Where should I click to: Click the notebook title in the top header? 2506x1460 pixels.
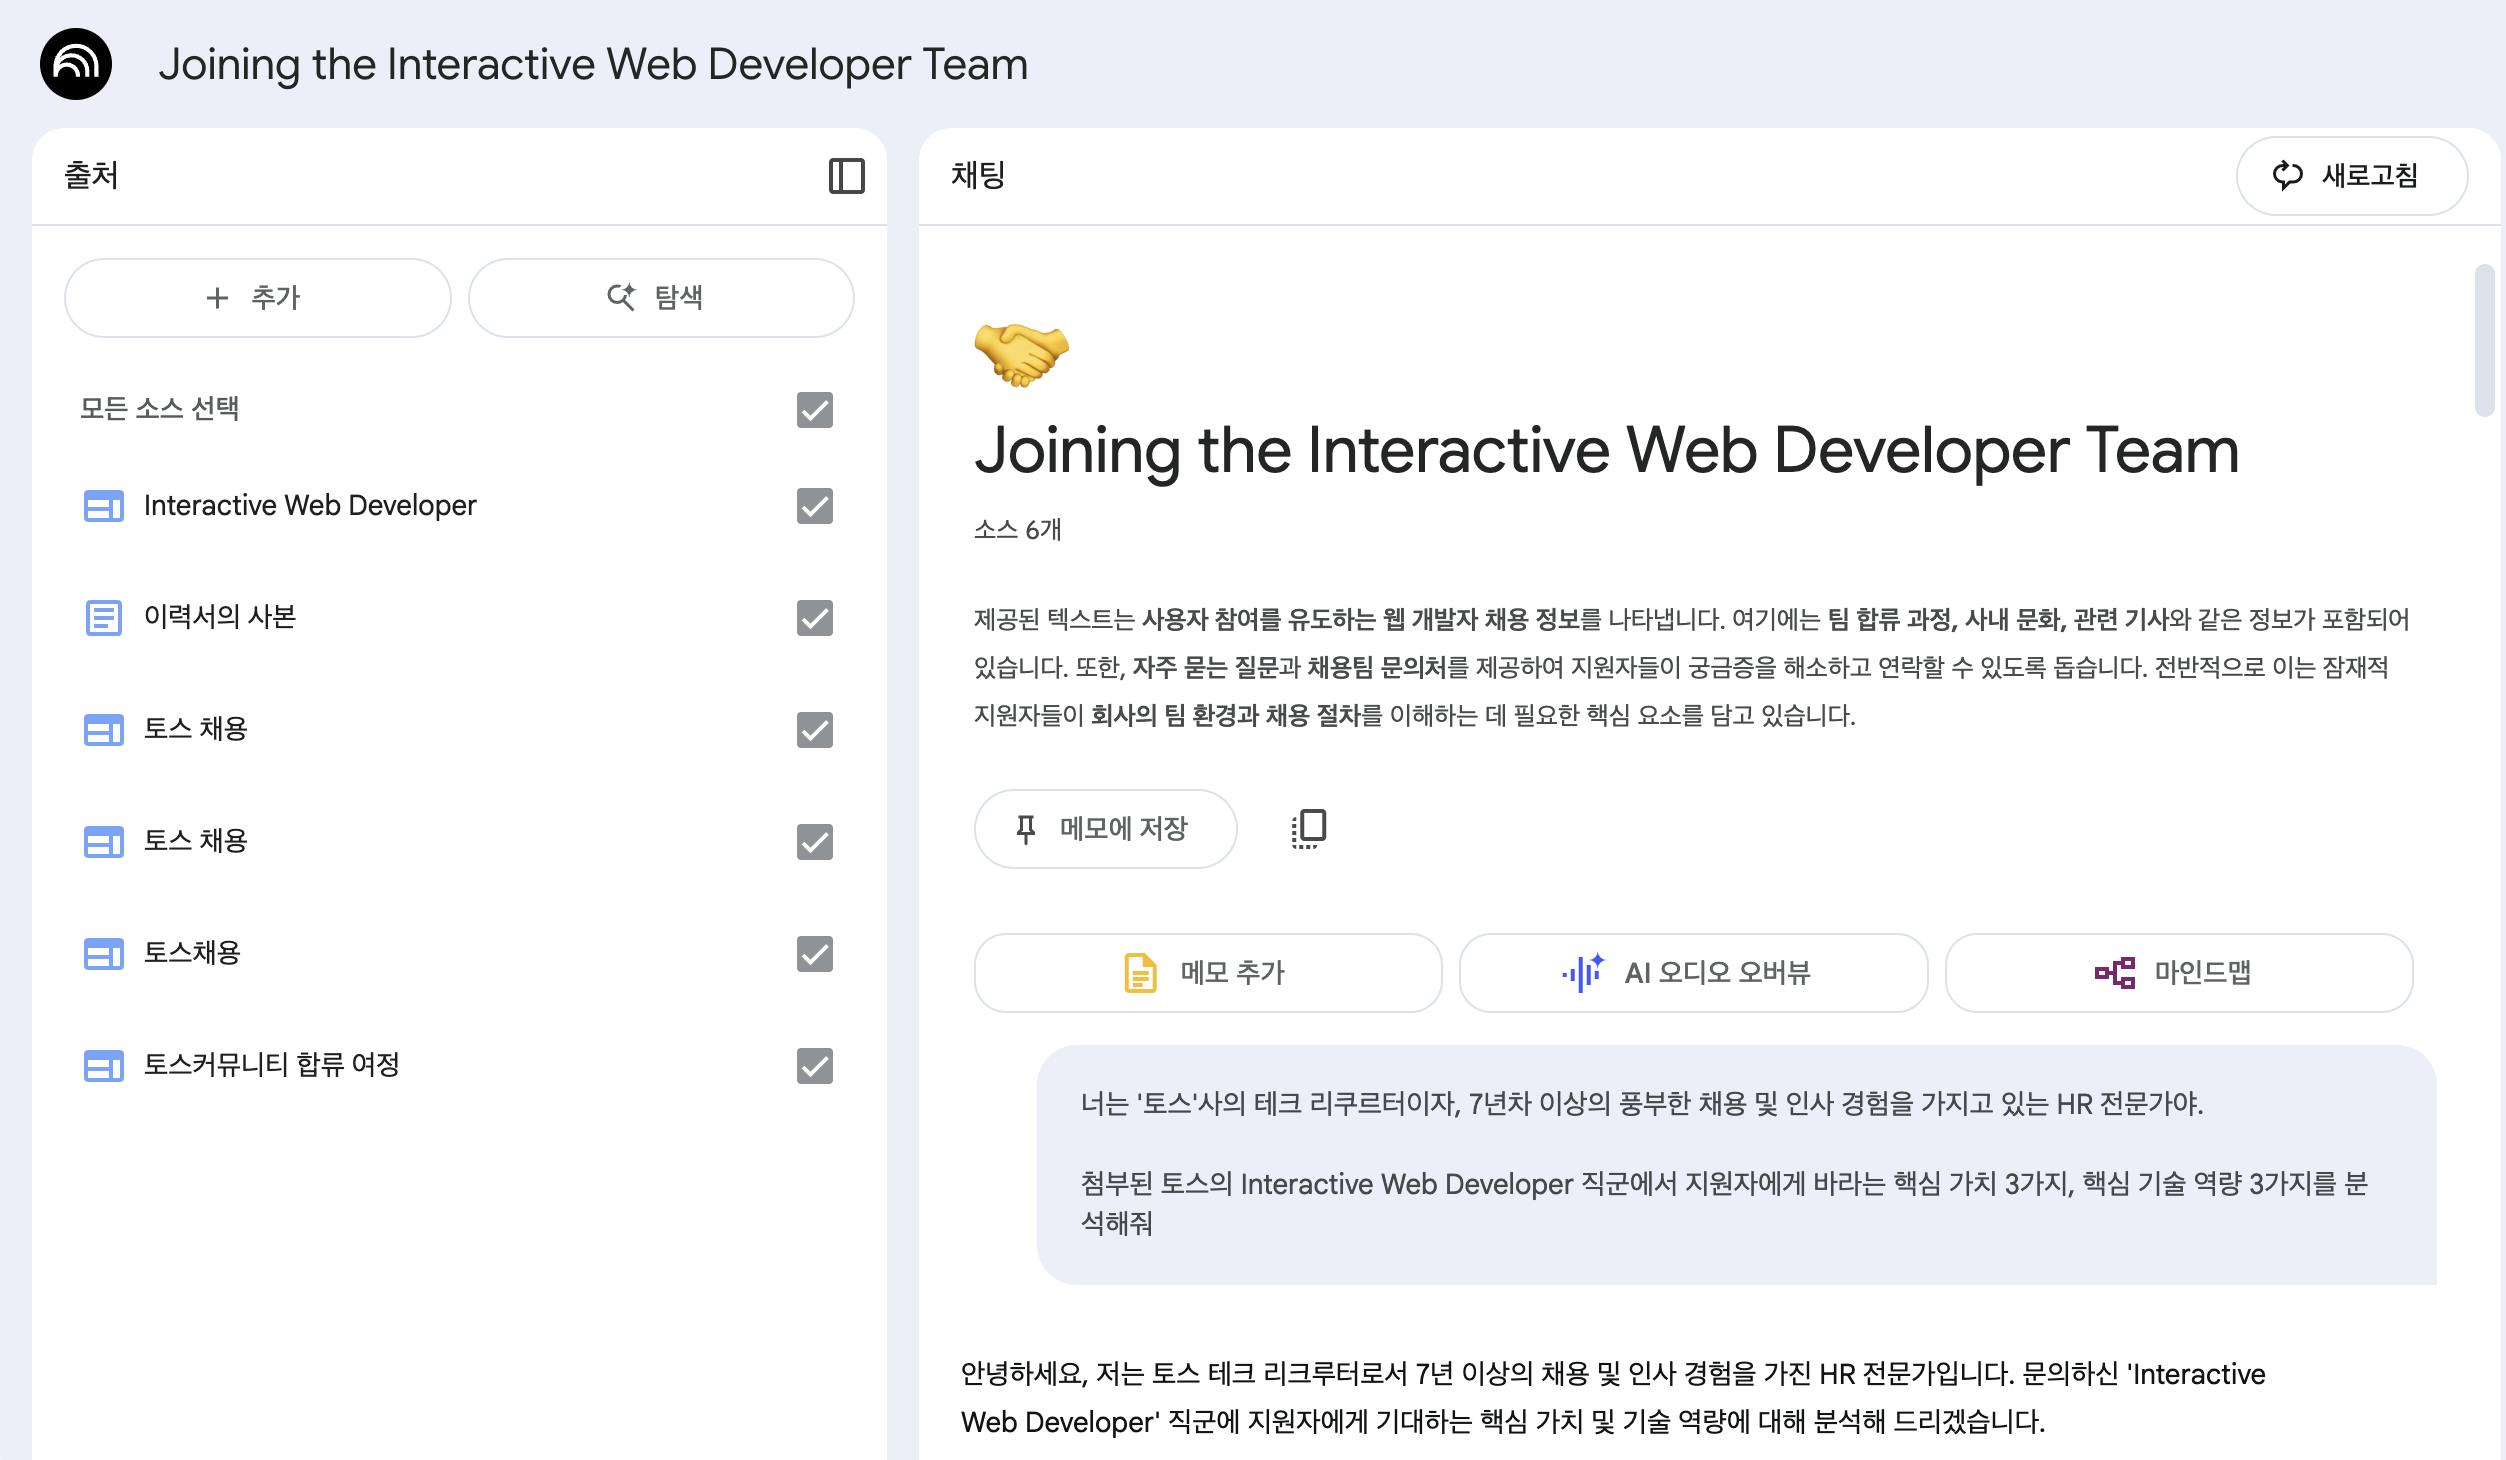[x=593, y=64]
